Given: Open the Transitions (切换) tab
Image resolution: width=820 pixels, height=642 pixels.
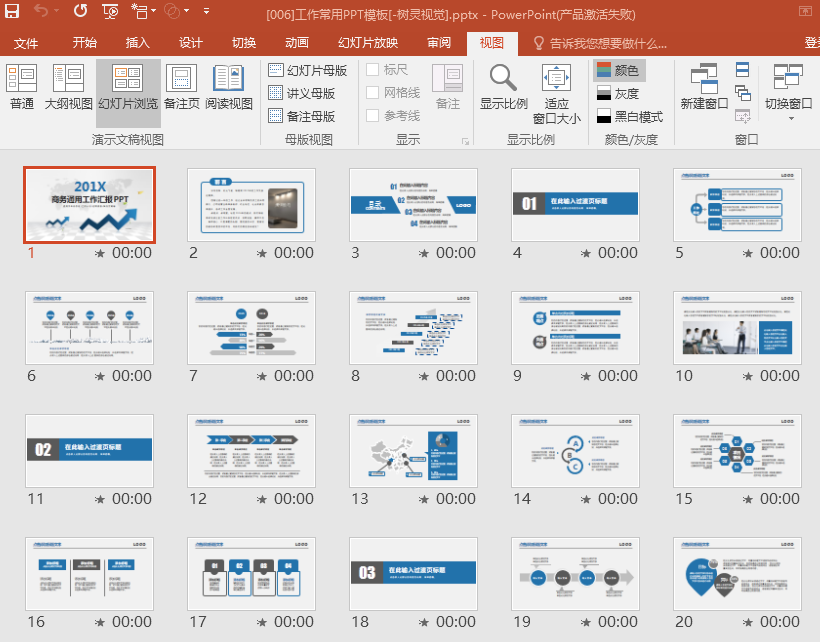Looking at the screenshot, I should [244, 43].
